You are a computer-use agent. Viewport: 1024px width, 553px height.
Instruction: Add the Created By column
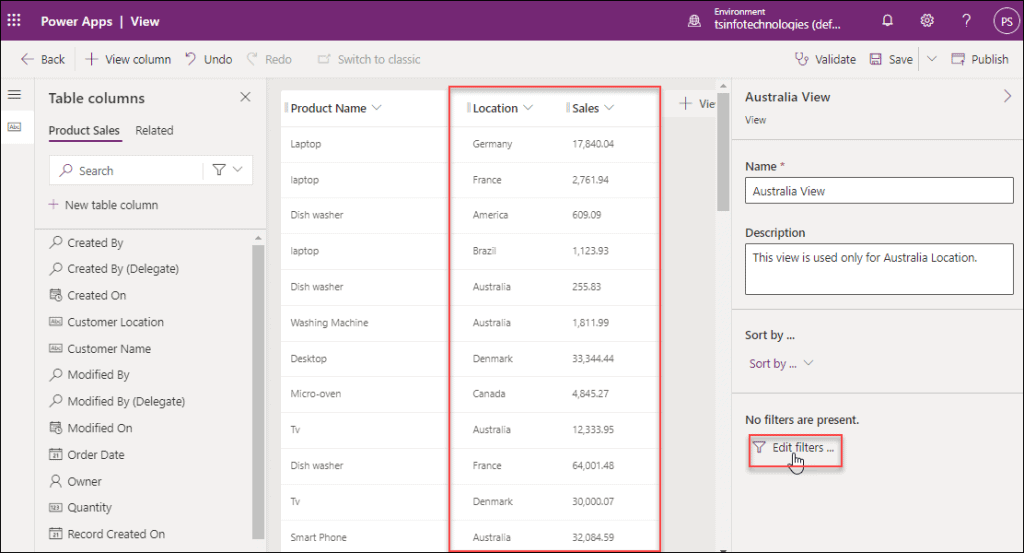pos(86,243)
